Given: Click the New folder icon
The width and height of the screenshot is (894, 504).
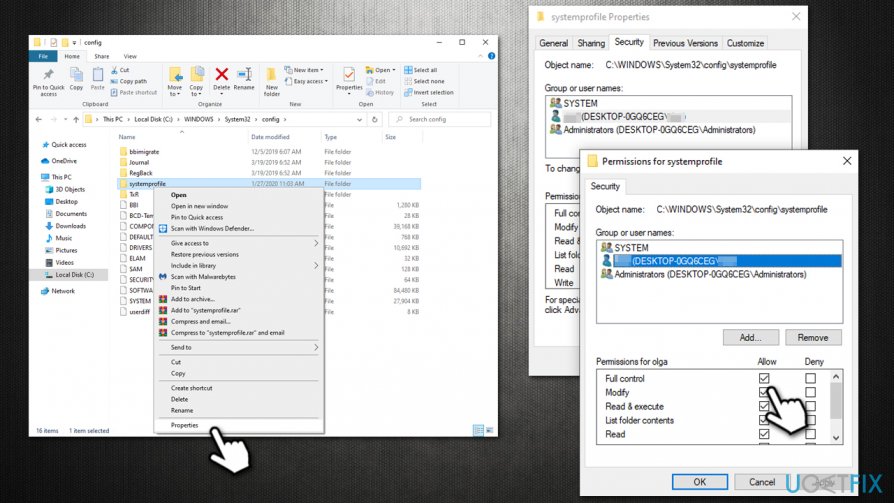Looking at the screenshot, I should point(271,75).
